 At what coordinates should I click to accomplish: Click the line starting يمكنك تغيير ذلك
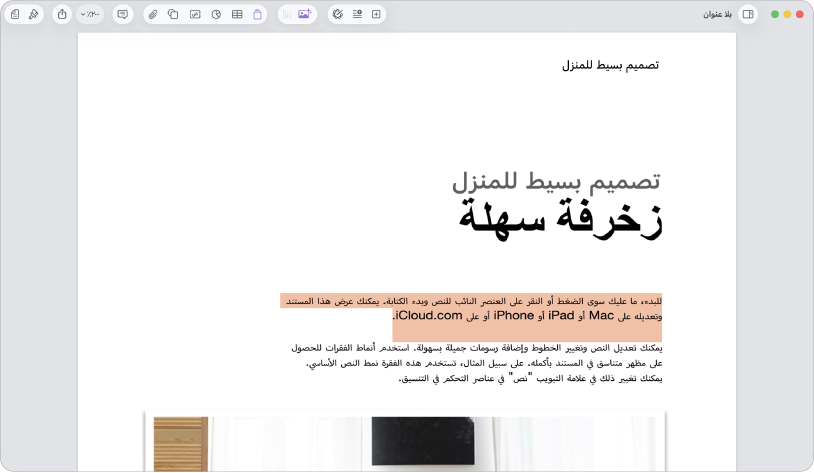pos(530,379)
